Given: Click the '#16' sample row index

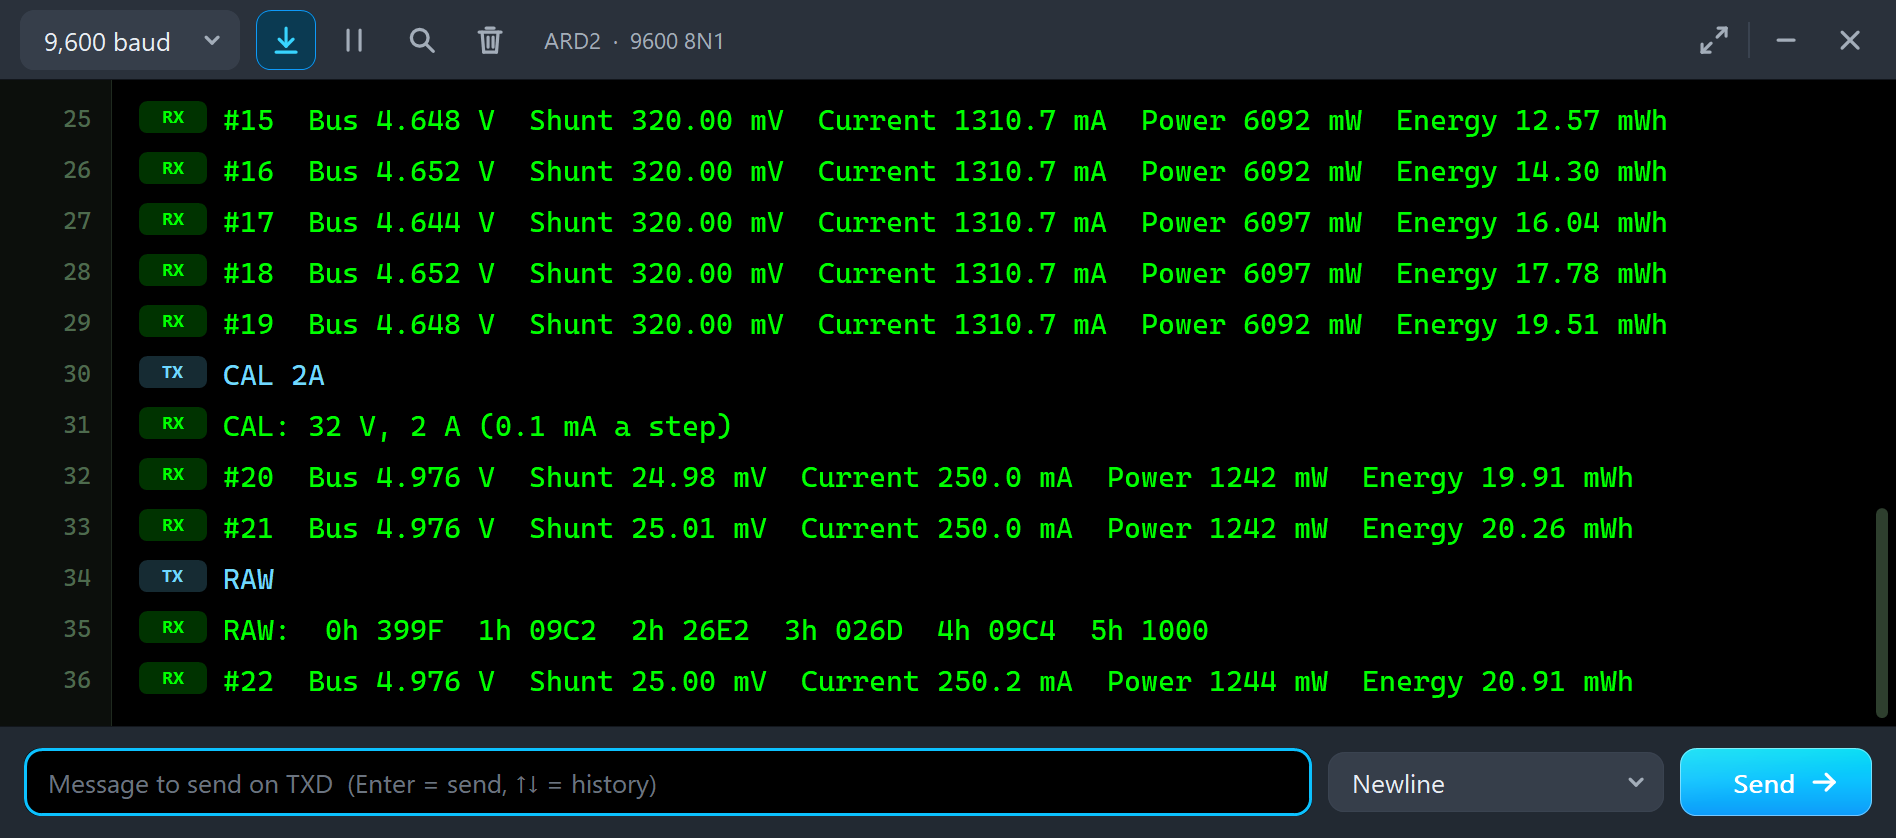Looking at the screenshot, I should 248,172.
